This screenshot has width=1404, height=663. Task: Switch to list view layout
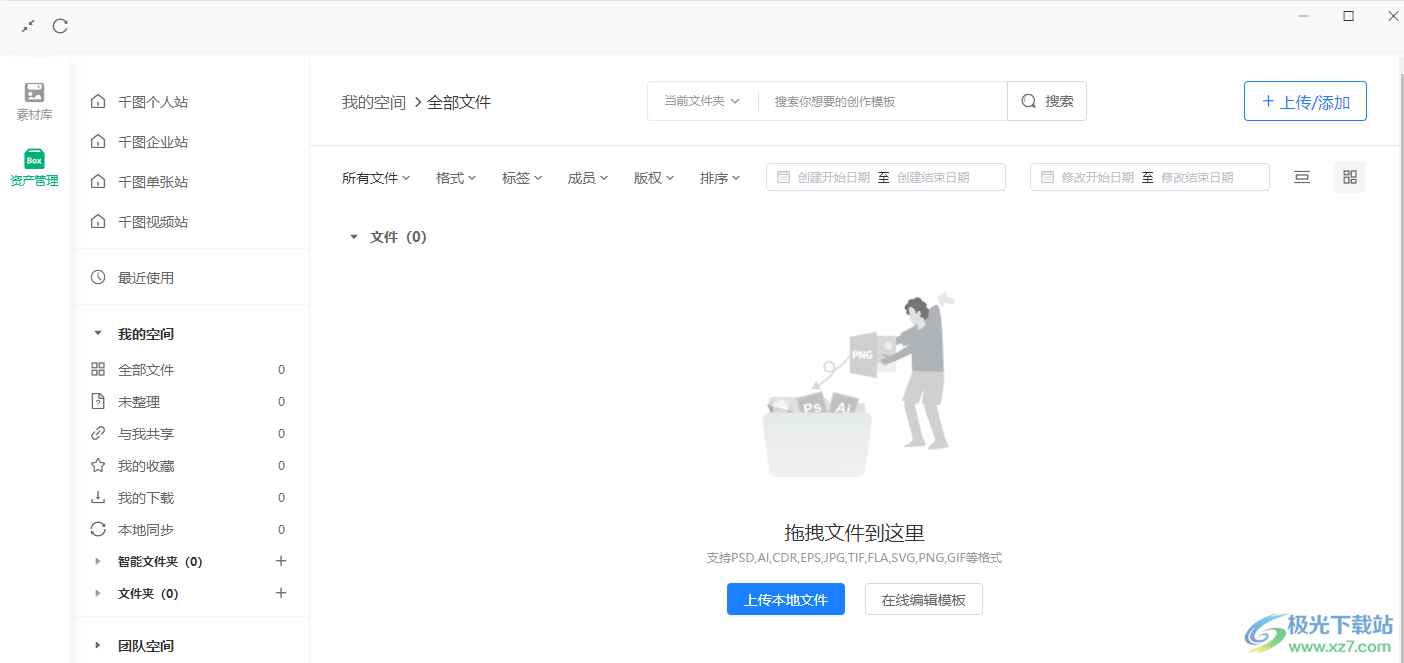click(1302, 177)
